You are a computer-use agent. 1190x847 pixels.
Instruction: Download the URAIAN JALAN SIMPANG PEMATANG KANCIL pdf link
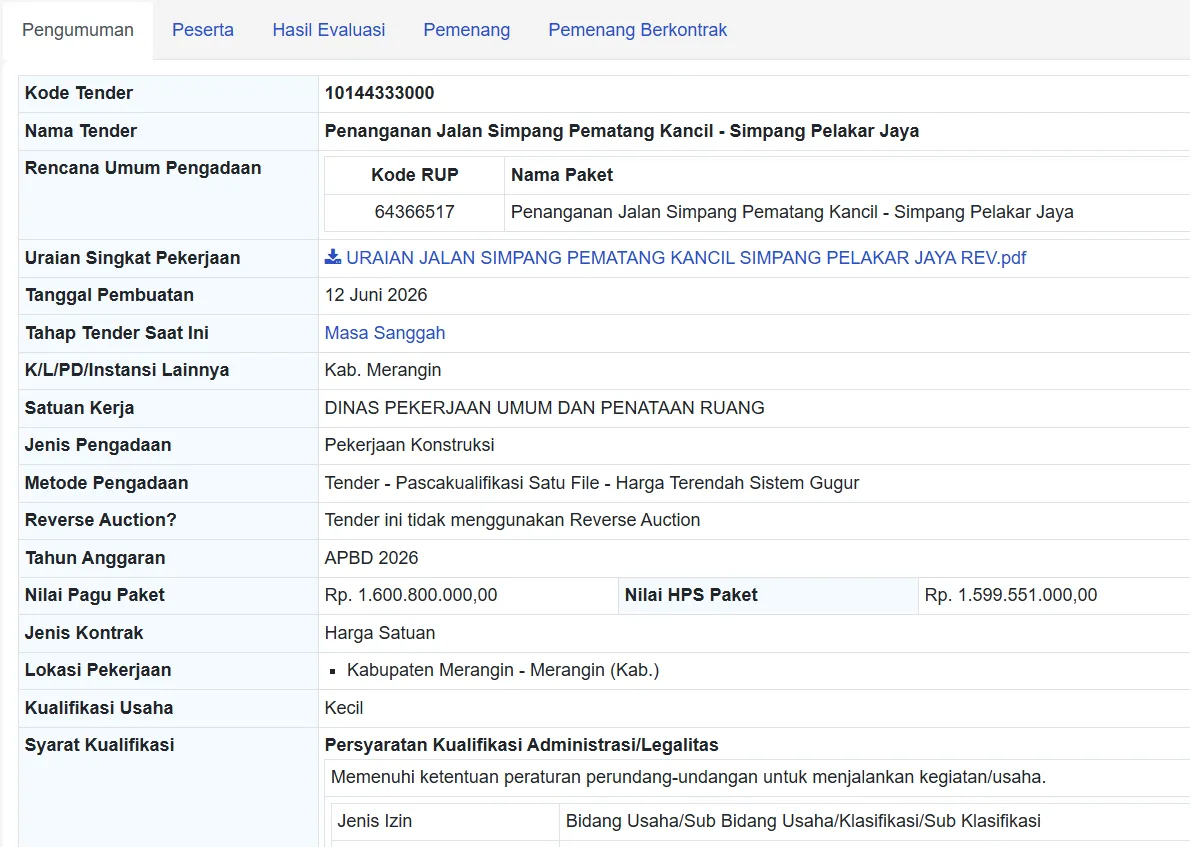[x=685, y=258]
